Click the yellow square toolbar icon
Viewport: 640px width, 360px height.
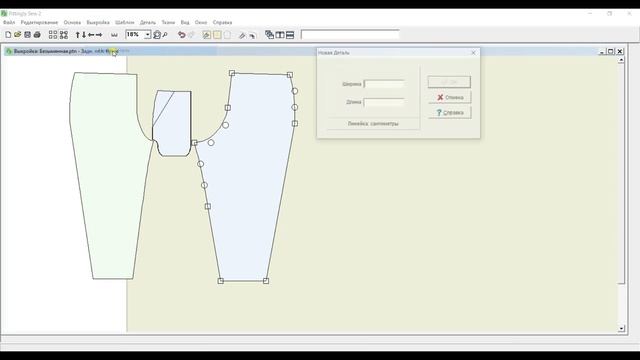[x=217, y=35]
